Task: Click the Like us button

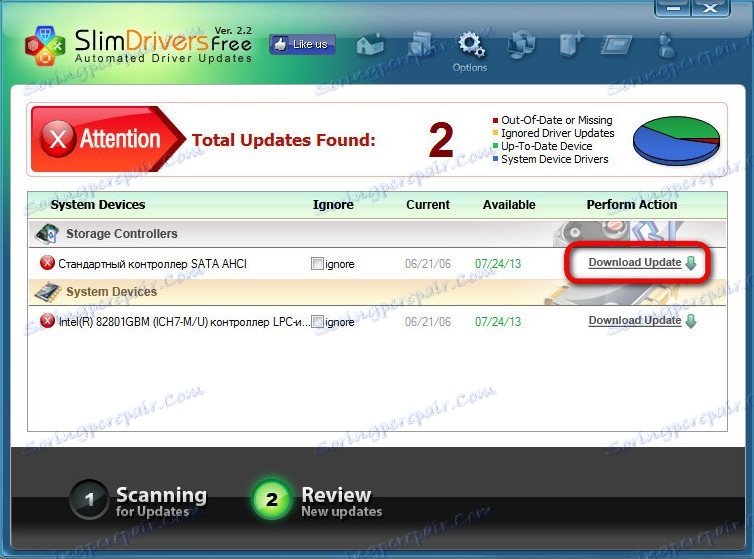Action: click(302, 45)
